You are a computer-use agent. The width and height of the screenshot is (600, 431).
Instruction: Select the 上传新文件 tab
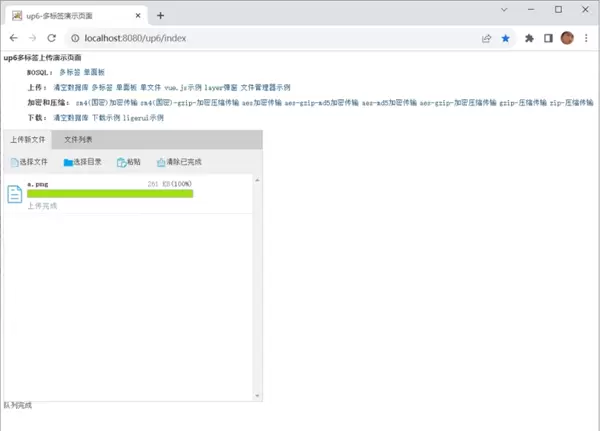[x=27, y=140]
